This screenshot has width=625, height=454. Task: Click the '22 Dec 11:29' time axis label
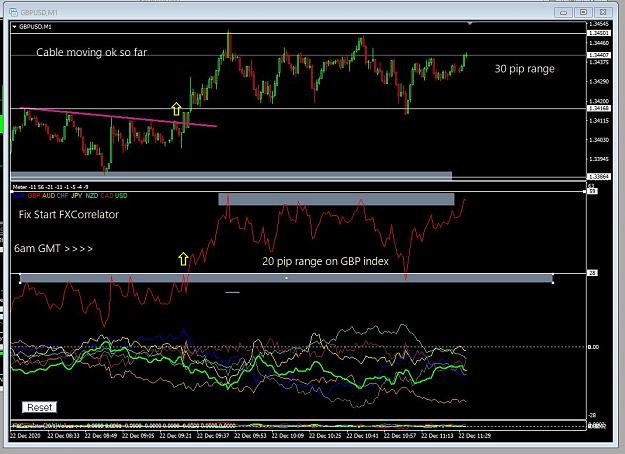coord(474,436)
